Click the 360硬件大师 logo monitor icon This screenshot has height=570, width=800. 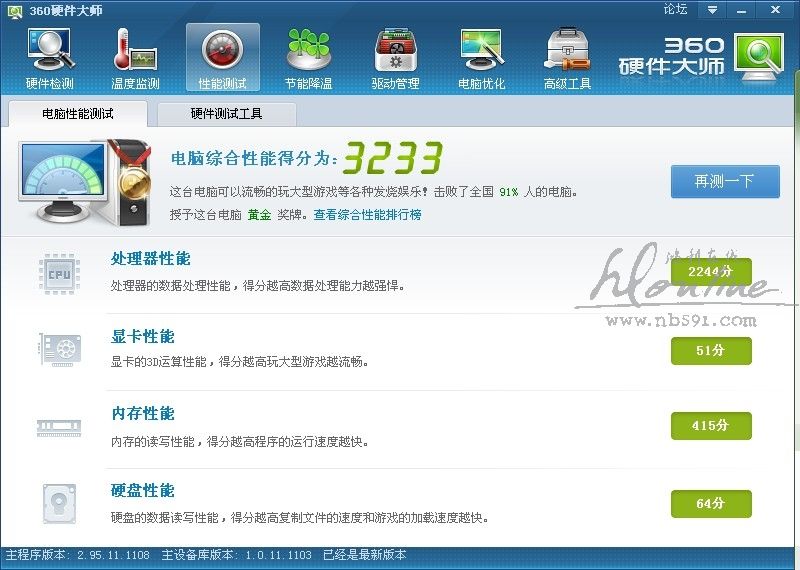pos(759,56)
